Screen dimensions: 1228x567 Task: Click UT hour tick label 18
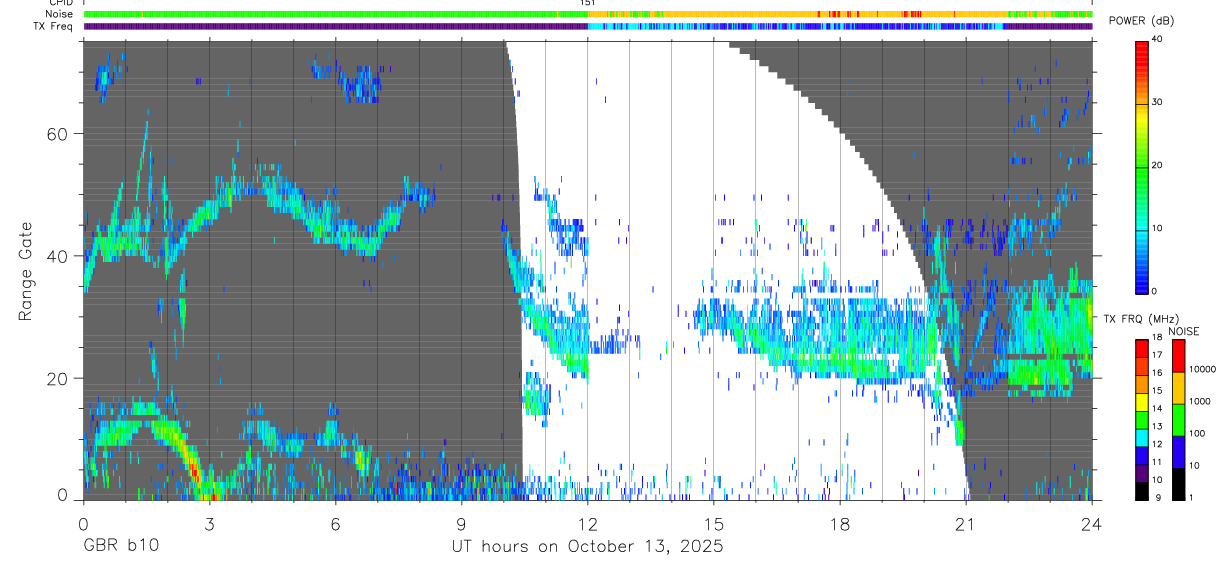[x=840, y=524]
